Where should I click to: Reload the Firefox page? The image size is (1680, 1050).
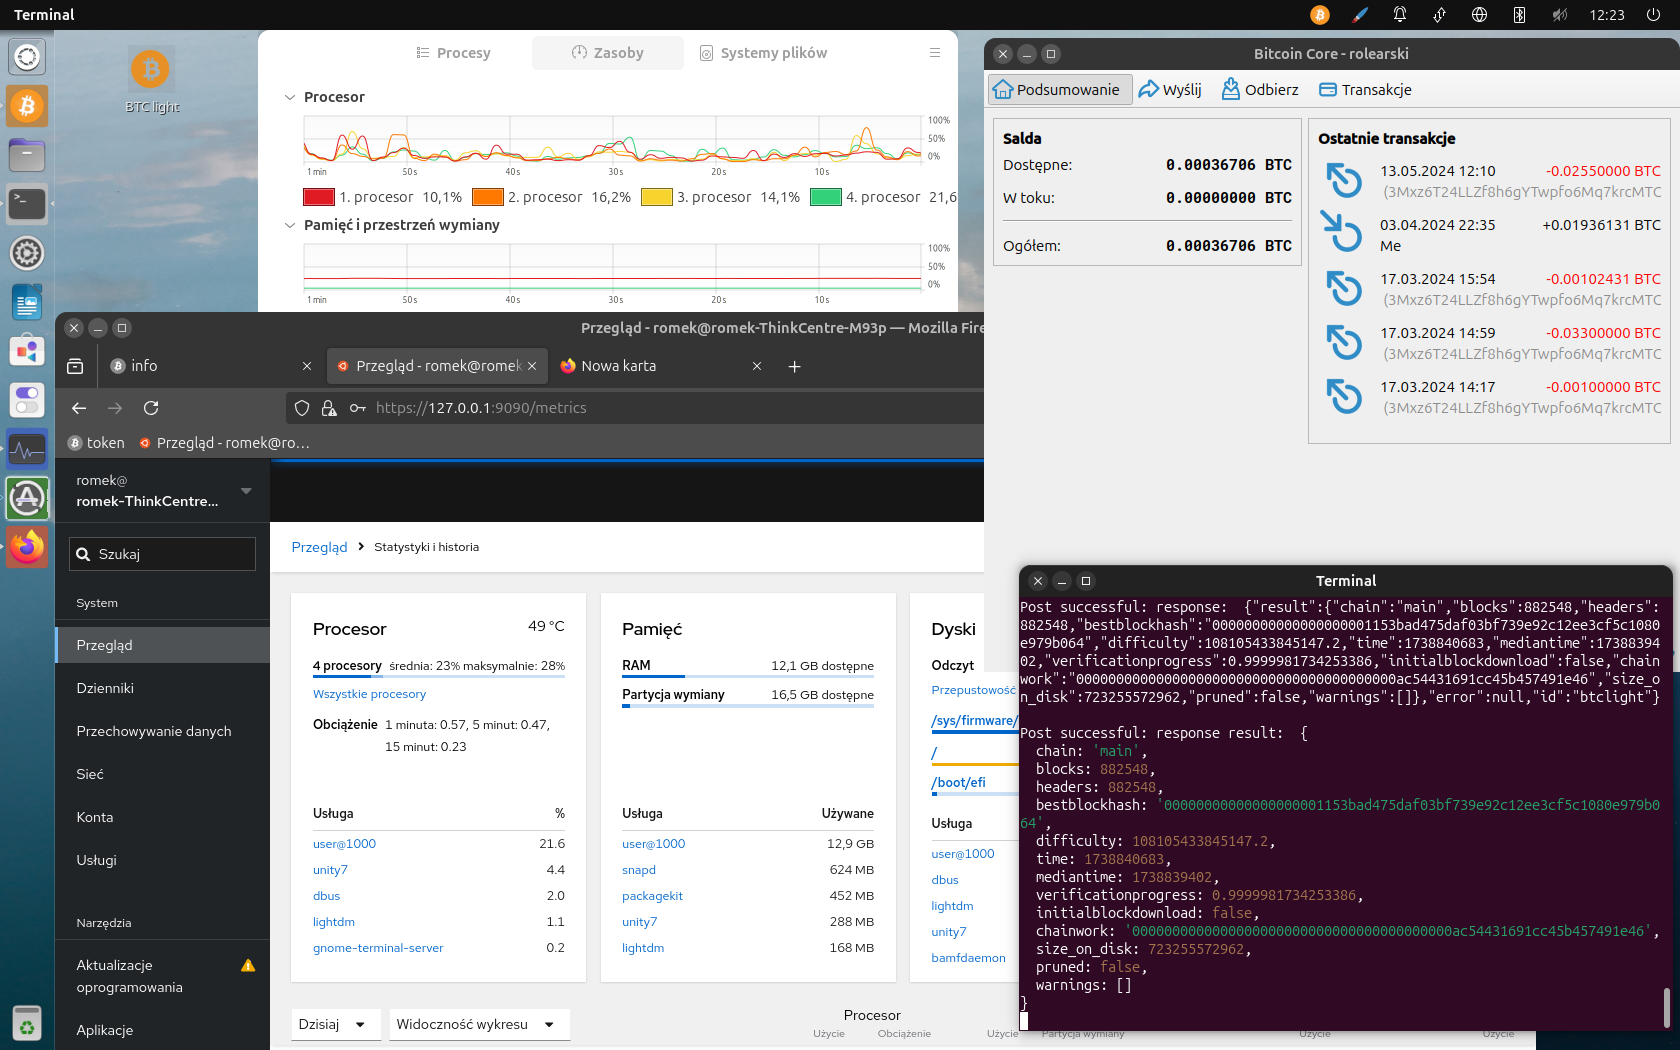(x=151, y=408)
